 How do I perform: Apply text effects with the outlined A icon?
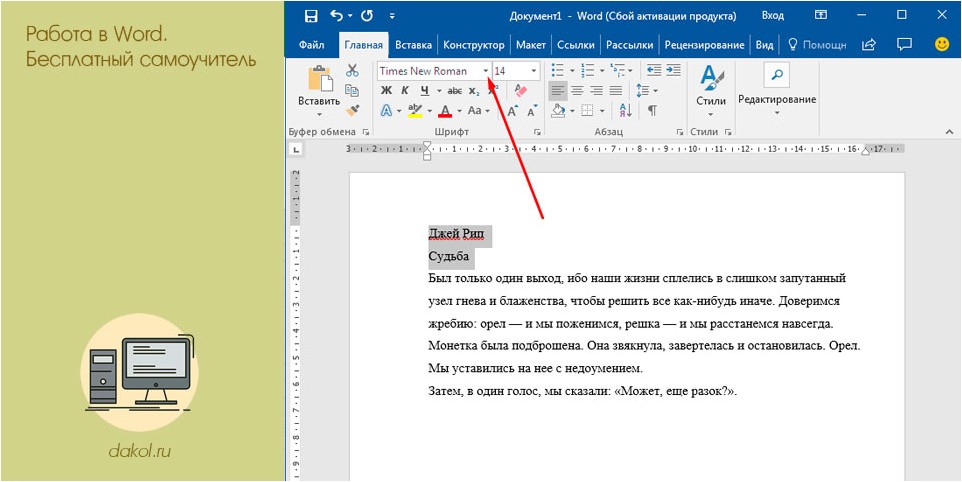click(x=387, y=111)
